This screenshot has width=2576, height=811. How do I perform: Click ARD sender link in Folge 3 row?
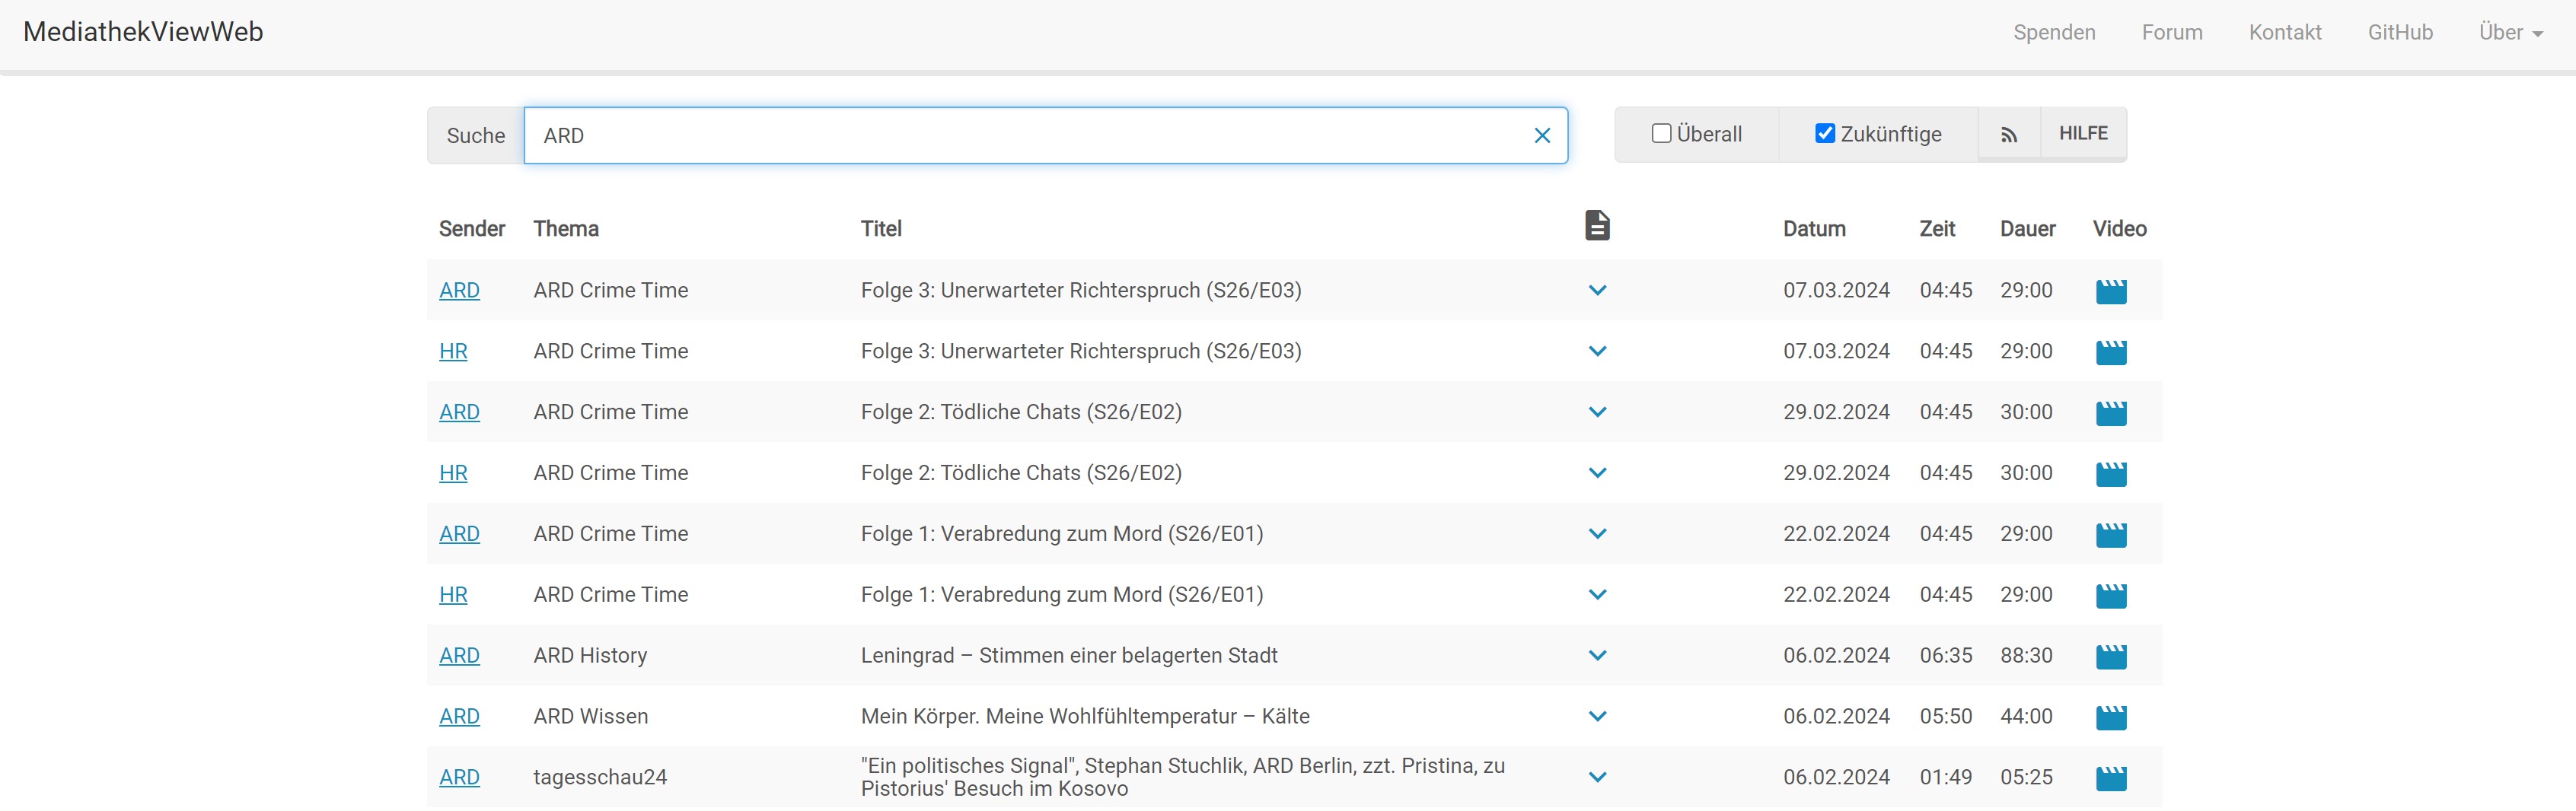459,291
